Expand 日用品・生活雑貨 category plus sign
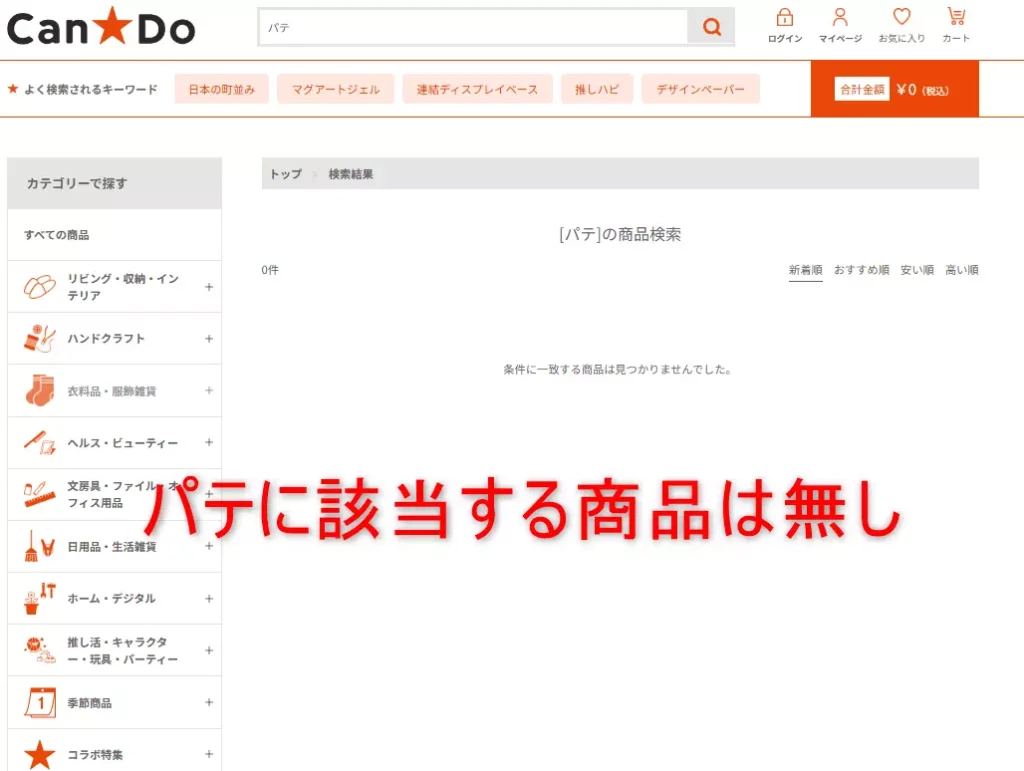 (x=209, y=547)
